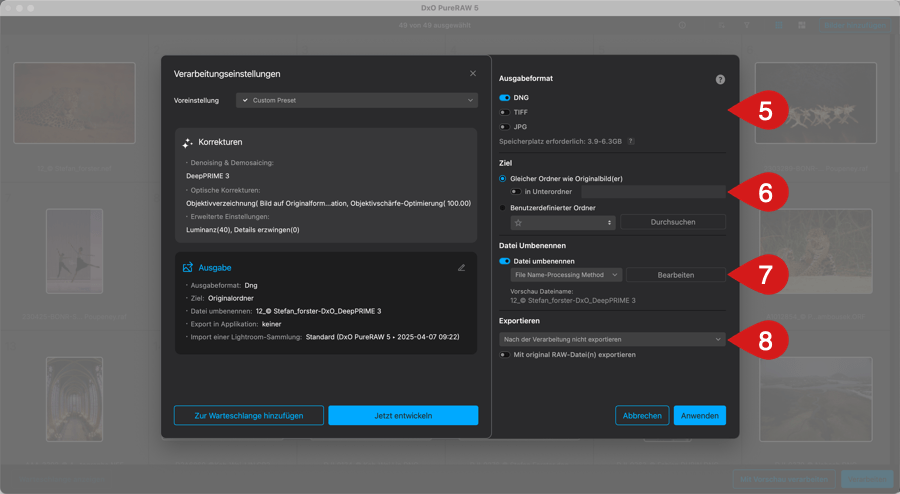
Task: Click the Abbrechen button
Action: [642, 415]
